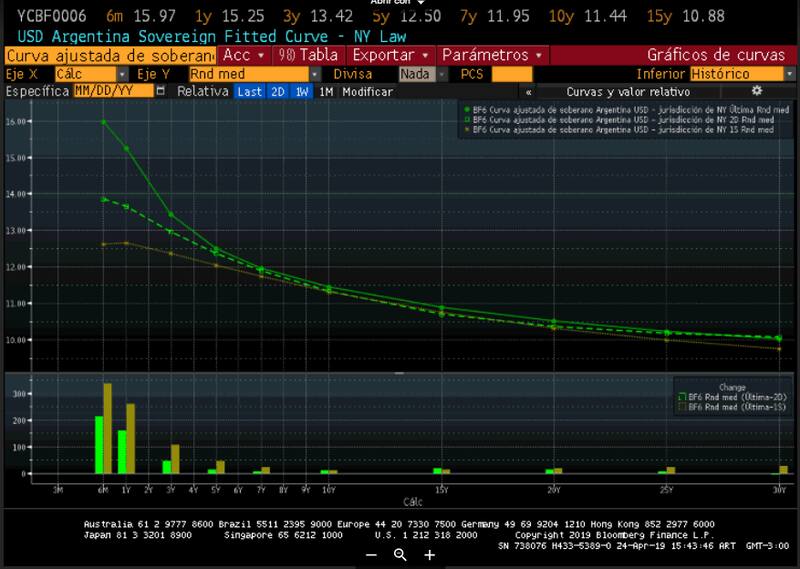Open the Exportar menu
This screenshot has width=800, height=569.
pyautogui.click(x=392, y=55)
